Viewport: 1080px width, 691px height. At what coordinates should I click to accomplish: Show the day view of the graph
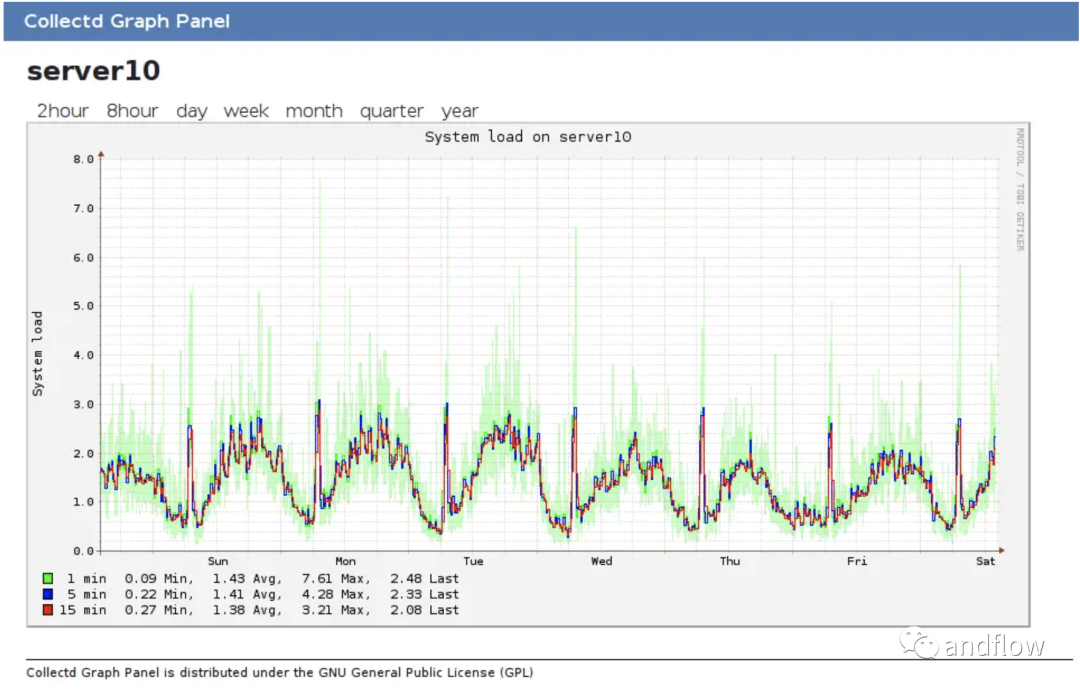[191, 111]
